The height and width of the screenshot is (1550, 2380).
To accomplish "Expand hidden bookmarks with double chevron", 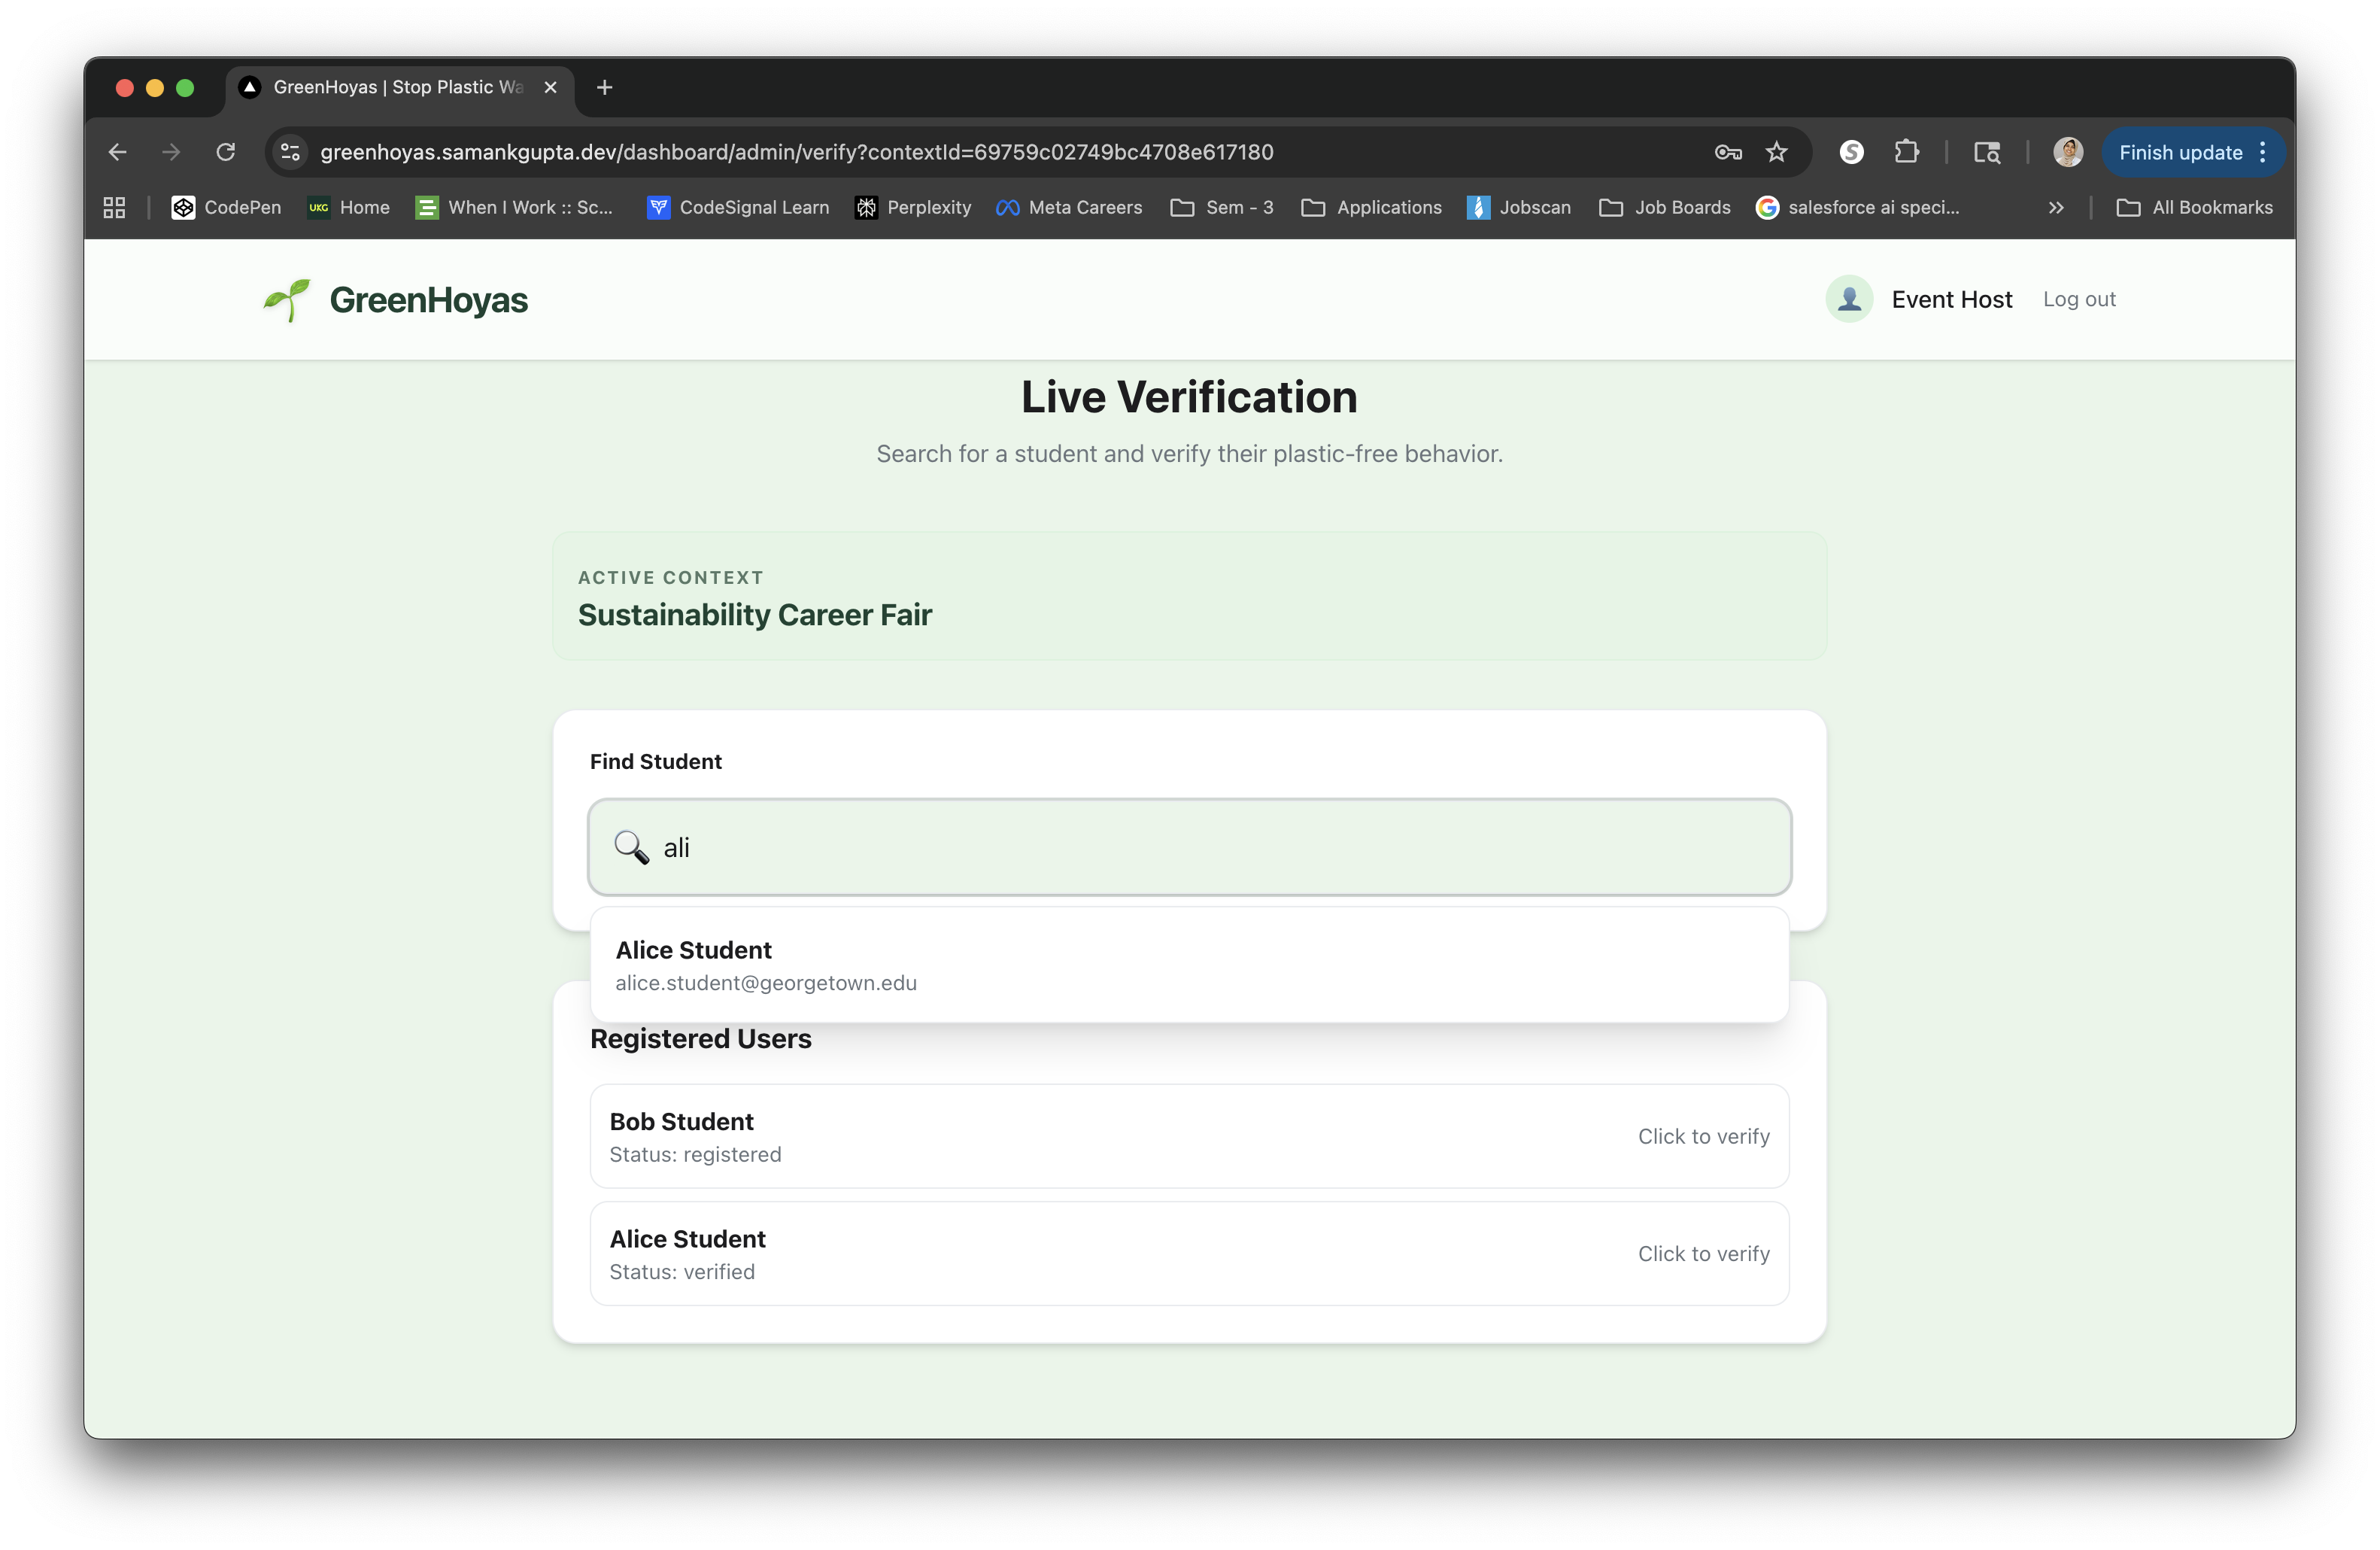I will pos(2056,207).
